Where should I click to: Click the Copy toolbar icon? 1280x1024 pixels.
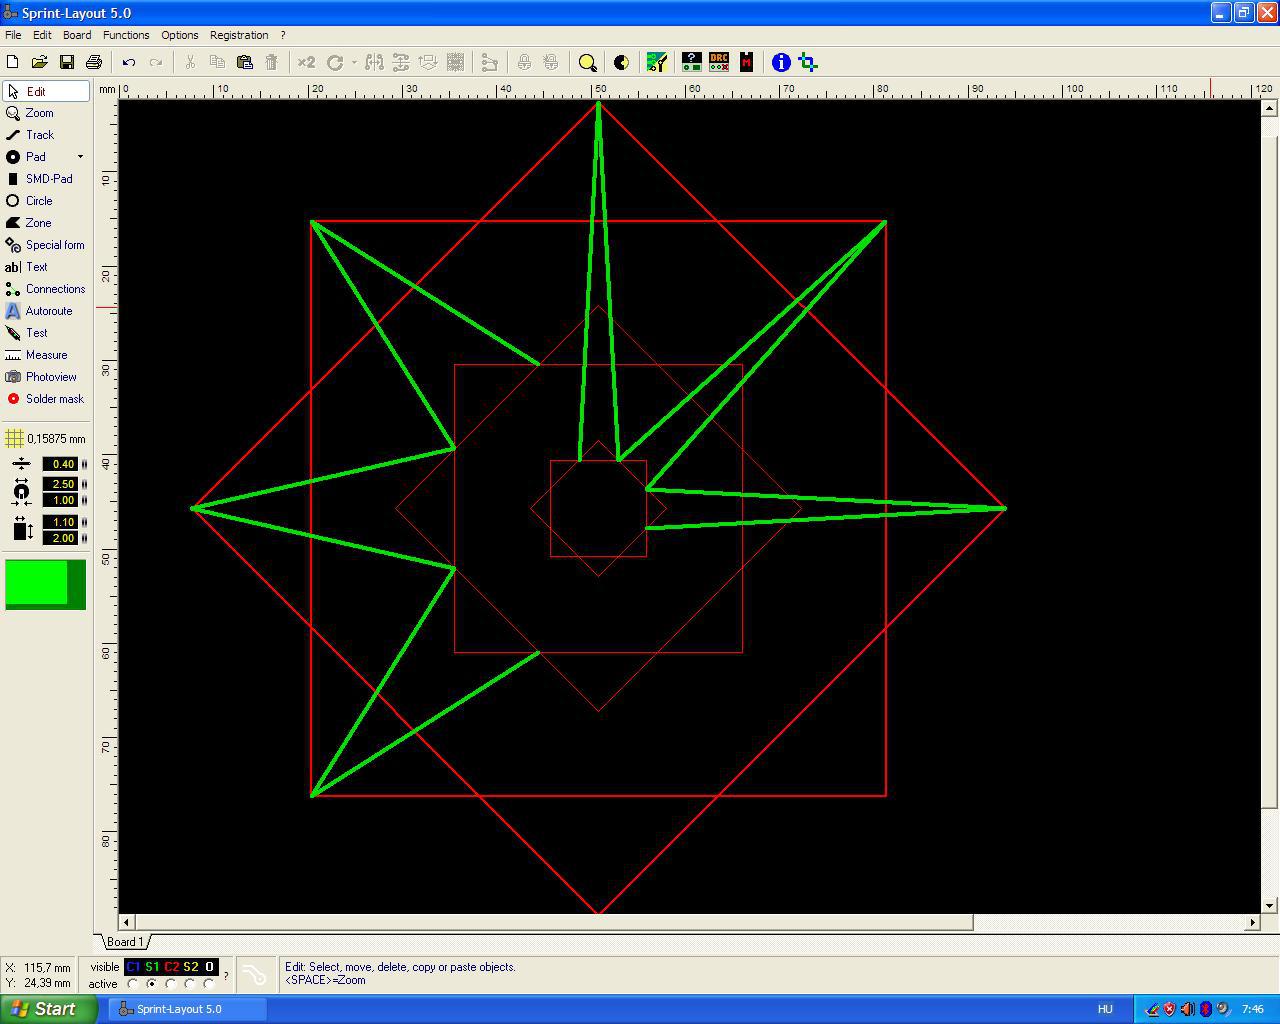pos(217,62)
